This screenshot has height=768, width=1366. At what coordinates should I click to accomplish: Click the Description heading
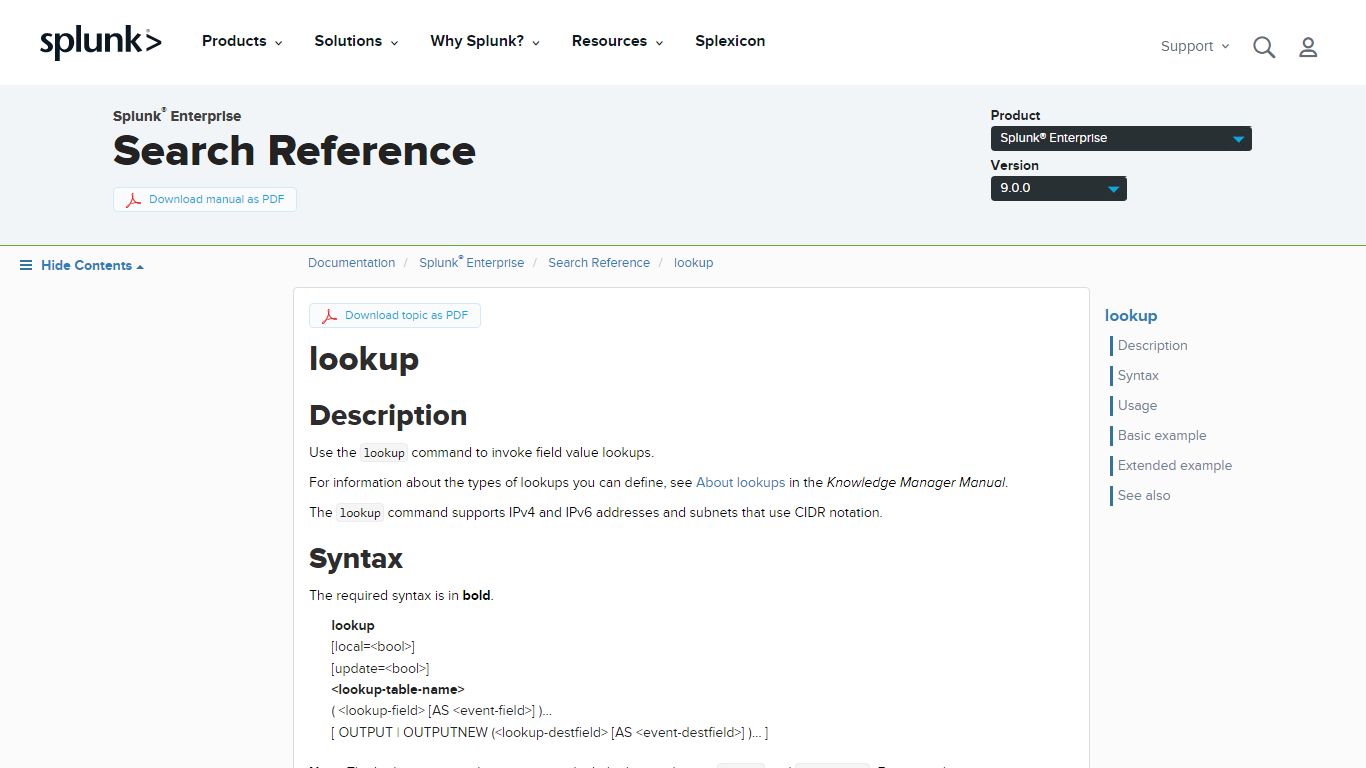coord(388,416)
